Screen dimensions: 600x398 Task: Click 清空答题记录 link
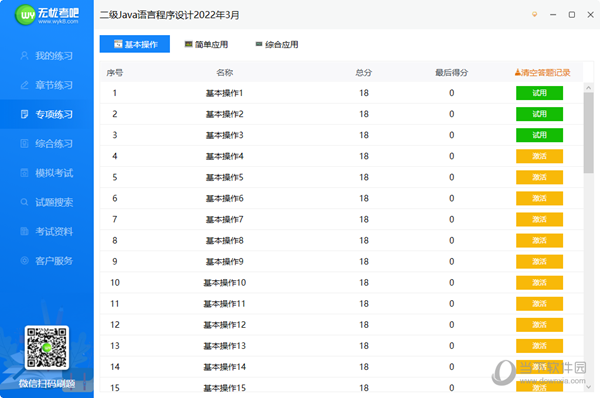point(542,72)
